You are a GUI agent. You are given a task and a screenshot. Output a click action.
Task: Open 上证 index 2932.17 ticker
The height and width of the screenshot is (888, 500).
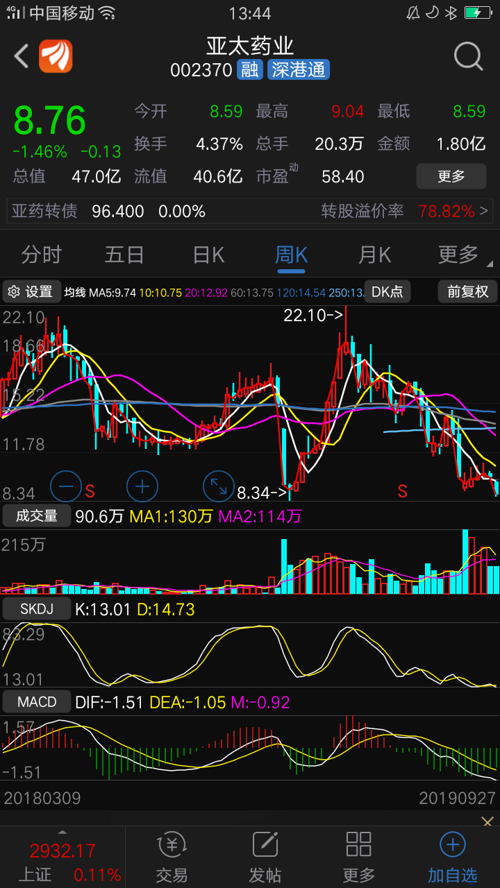[x=62, y=861]
